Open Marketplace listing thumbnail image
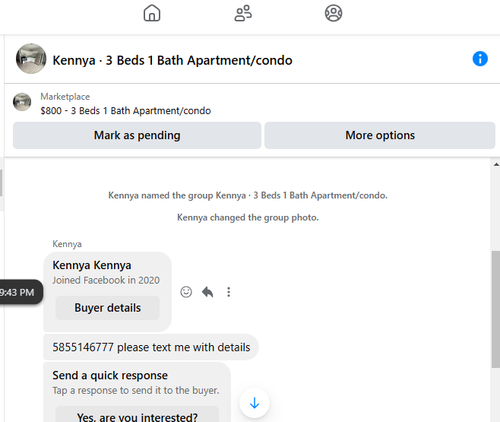The image size is (500, 422). tap(22, 102)
